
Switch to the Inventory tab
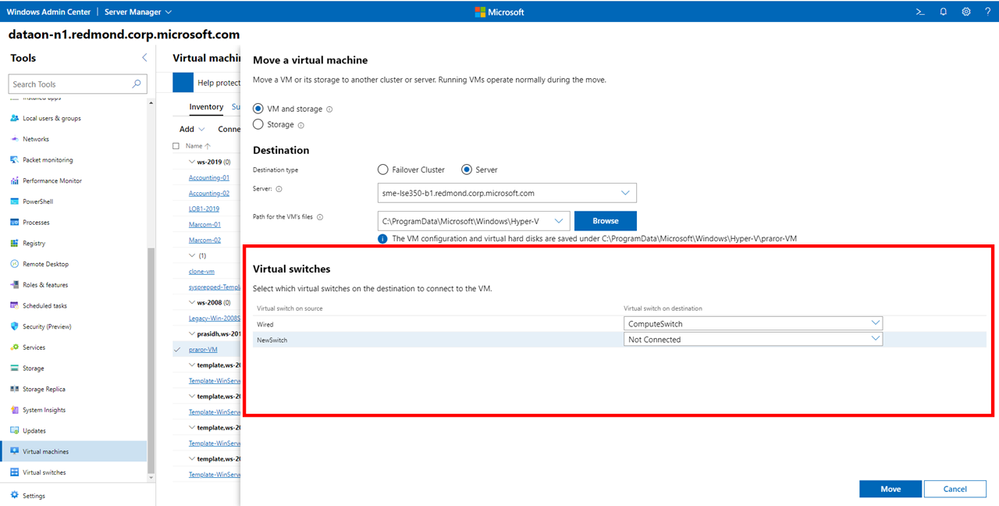(206, 107)
